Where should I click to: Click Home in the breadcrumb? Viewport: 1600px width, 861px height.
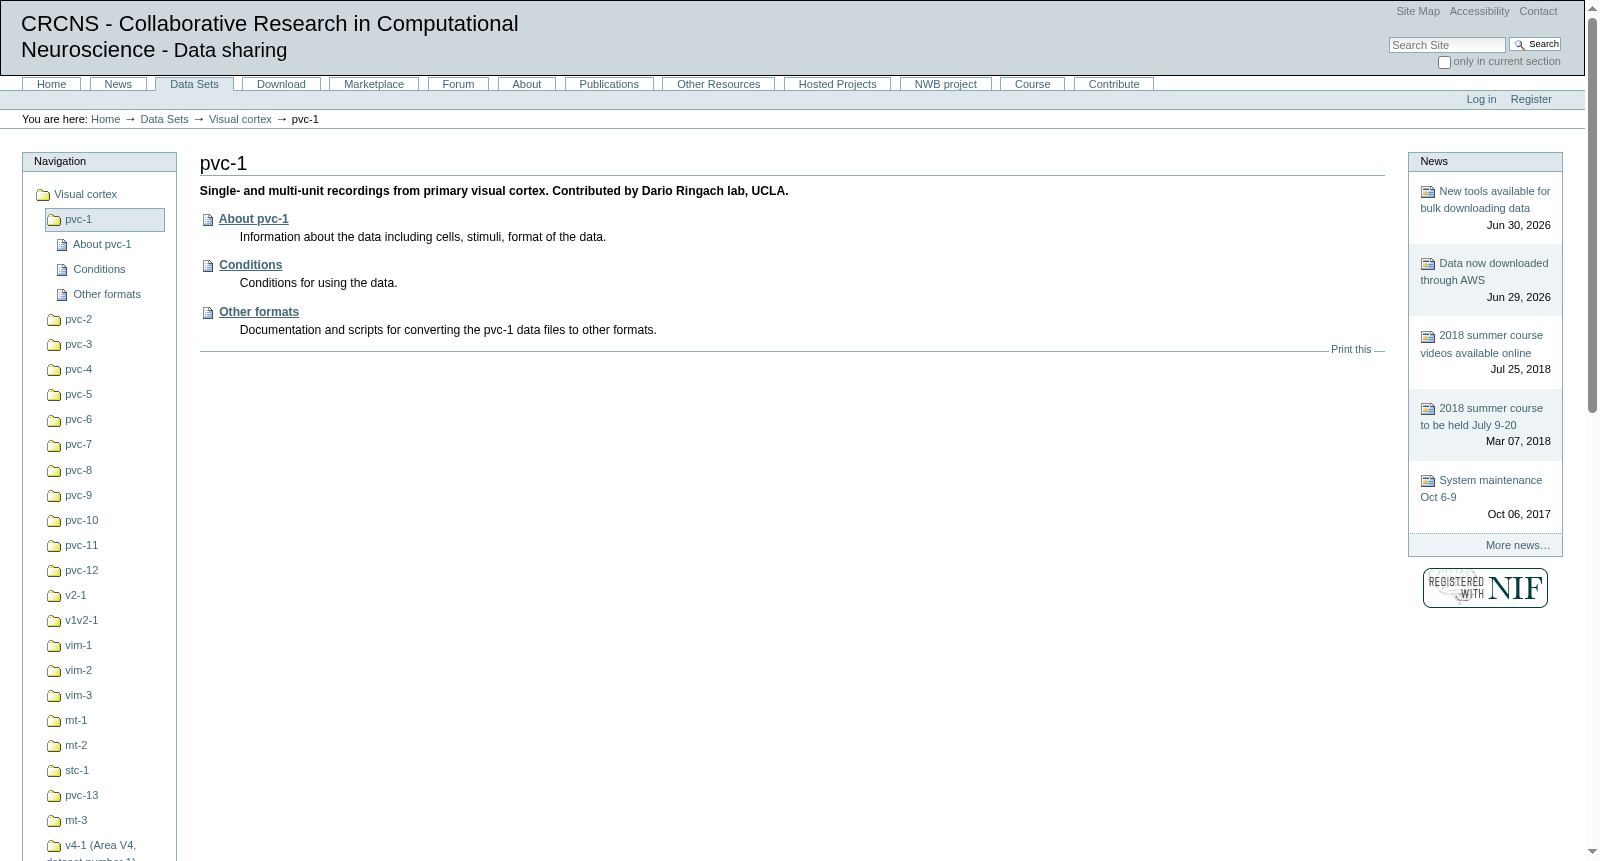point(105,119)
